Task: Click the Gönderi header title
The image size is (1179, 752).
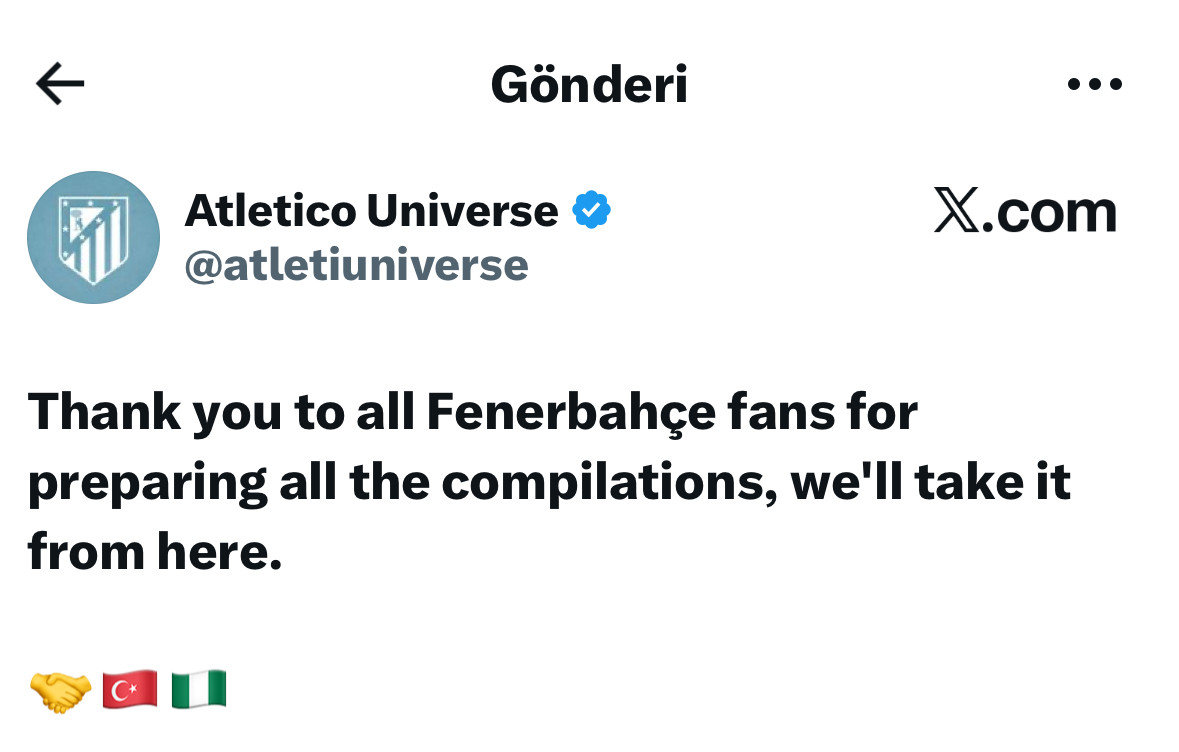Action: (589, 85)
